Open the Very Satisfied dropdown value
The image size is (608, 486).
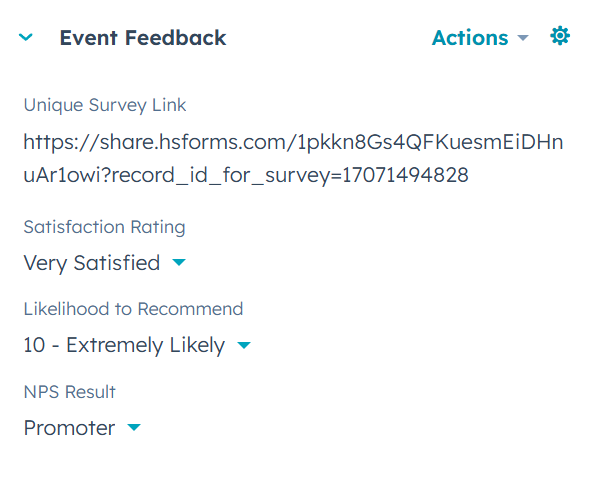click(x=105, y=263)
